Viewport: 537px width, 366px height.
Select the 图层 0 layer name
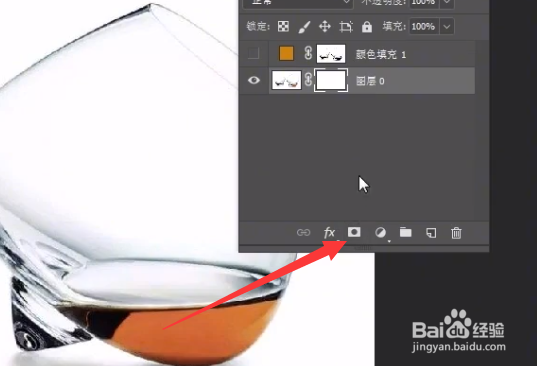(x=370, y=81)
